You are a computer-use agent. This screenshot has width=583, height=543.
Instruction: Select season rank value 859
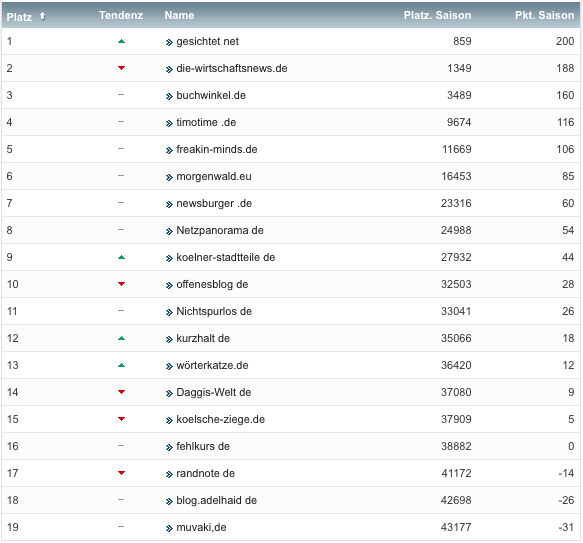pyautogui.click(x=462, y=41)
